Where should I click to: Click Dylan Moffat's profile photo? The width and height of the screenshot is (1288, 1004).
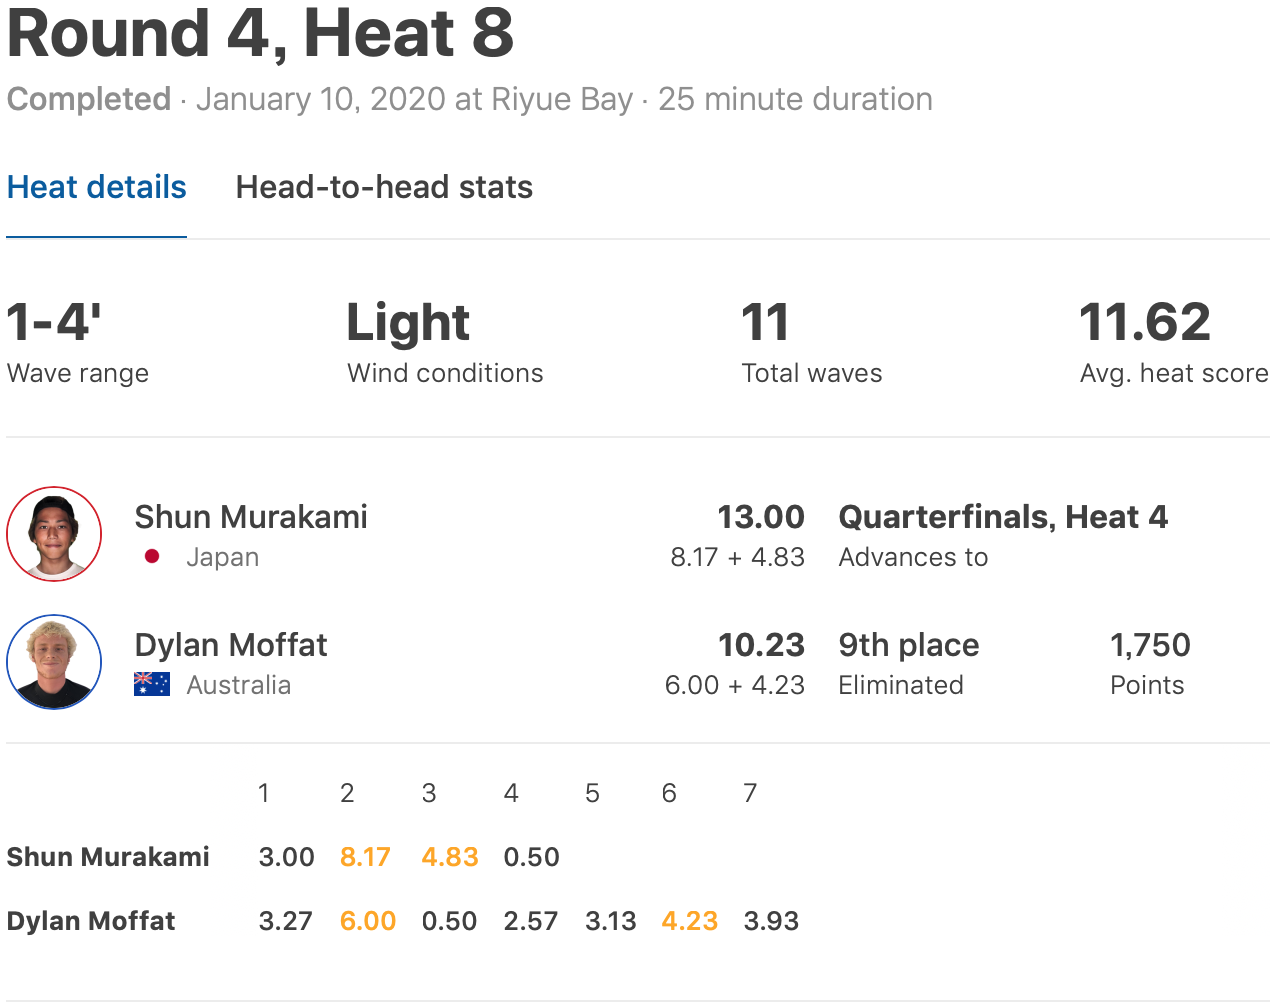(54, 662)
